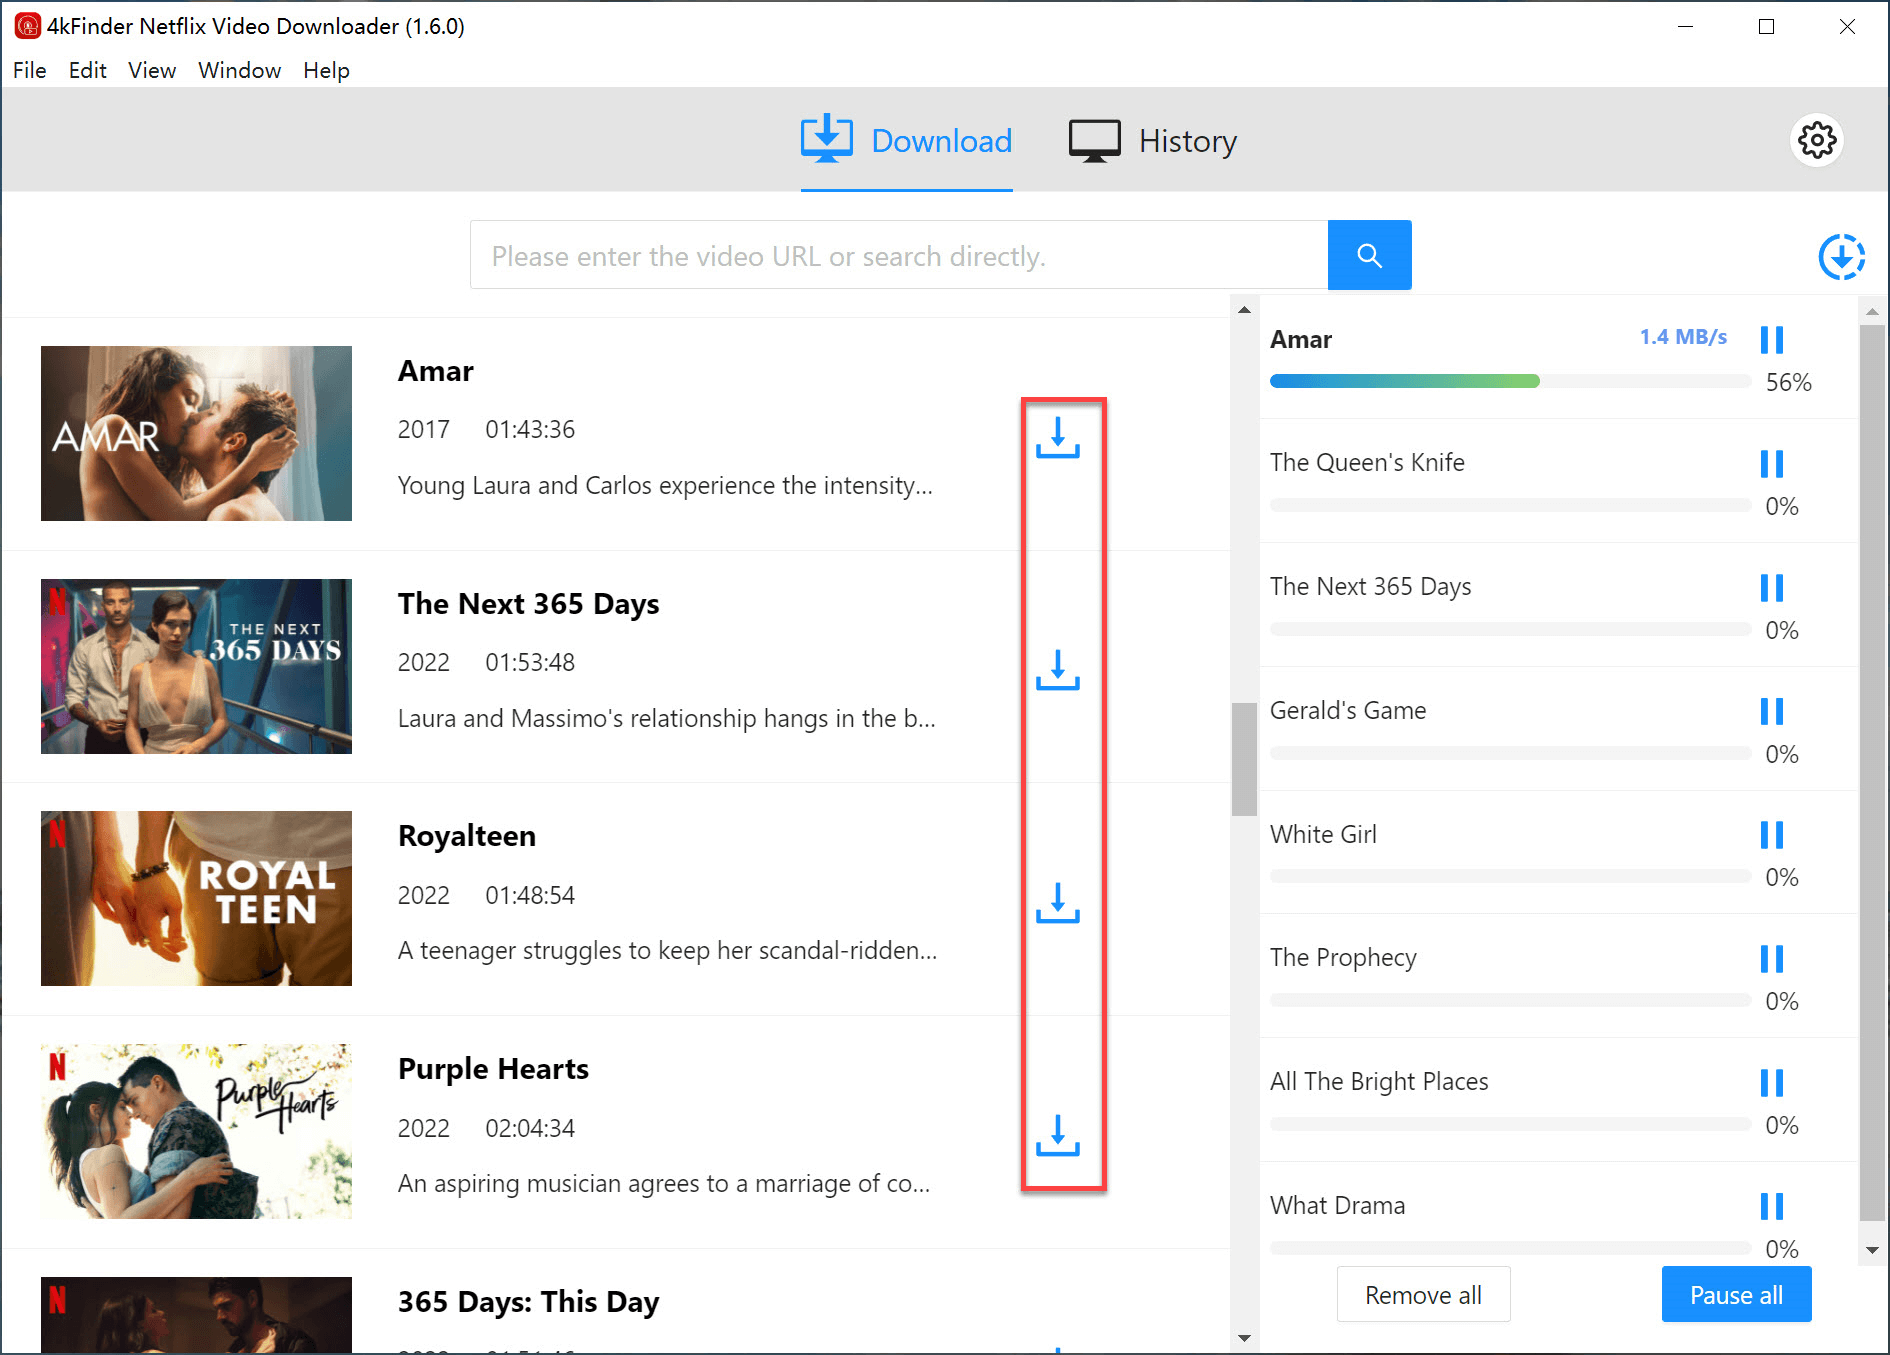Maximize the 4kFinder window
This screenshot has width=1890, height=1355.
tap(1766, 27)
